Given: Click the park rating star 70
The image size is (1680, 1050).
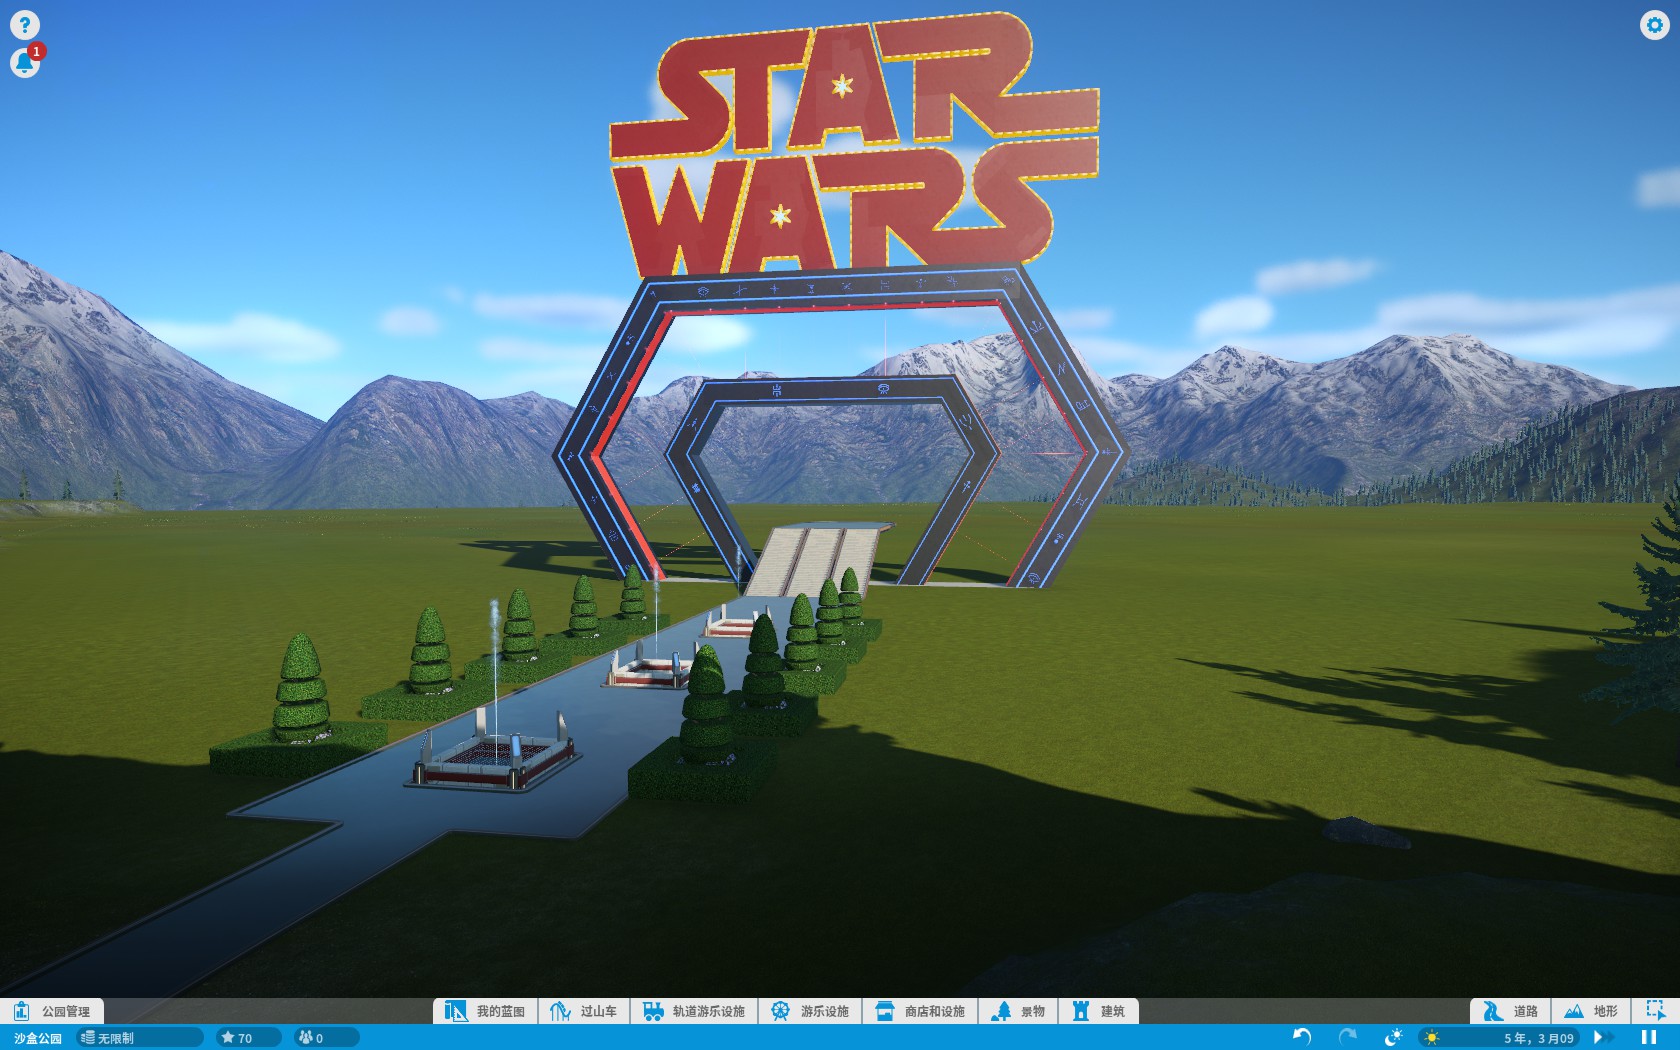Looking at the screenshot, I should tap(249, 1038).
